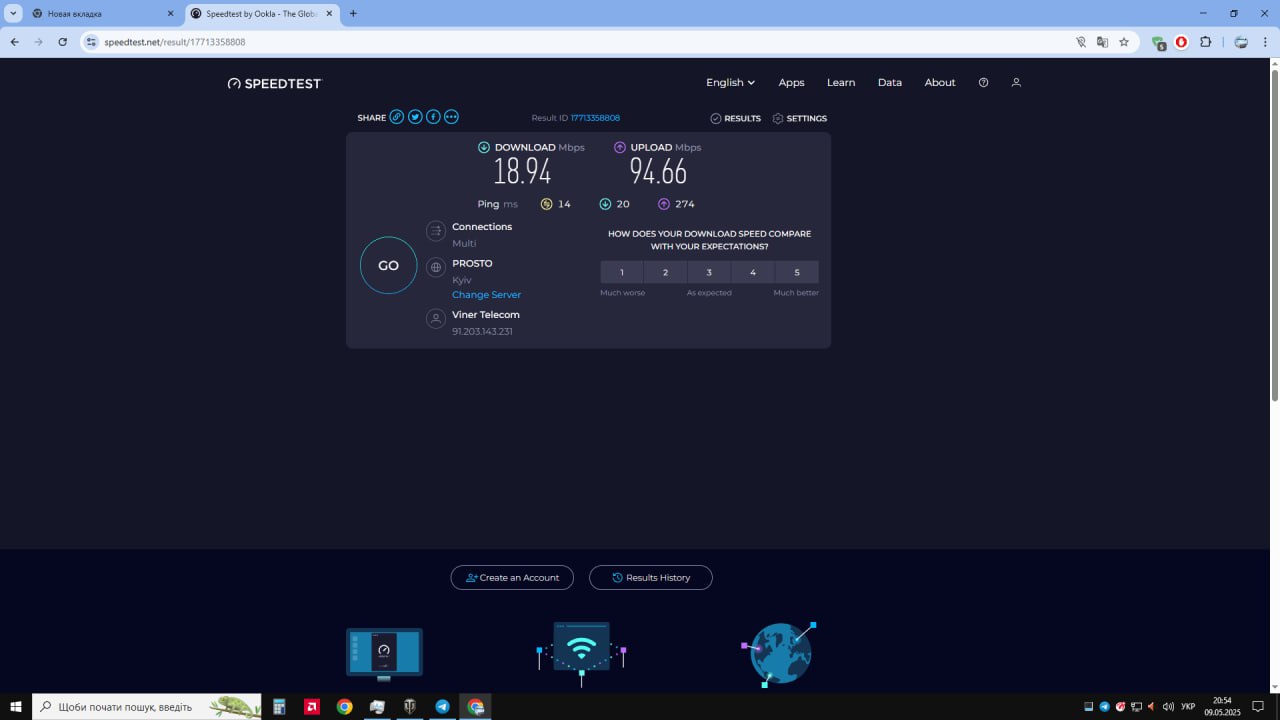The width and height of the screenshot is (1280, 720).
Task: Click the Wi-Fi network illustration icon
Action: click(x=581, y=653)
